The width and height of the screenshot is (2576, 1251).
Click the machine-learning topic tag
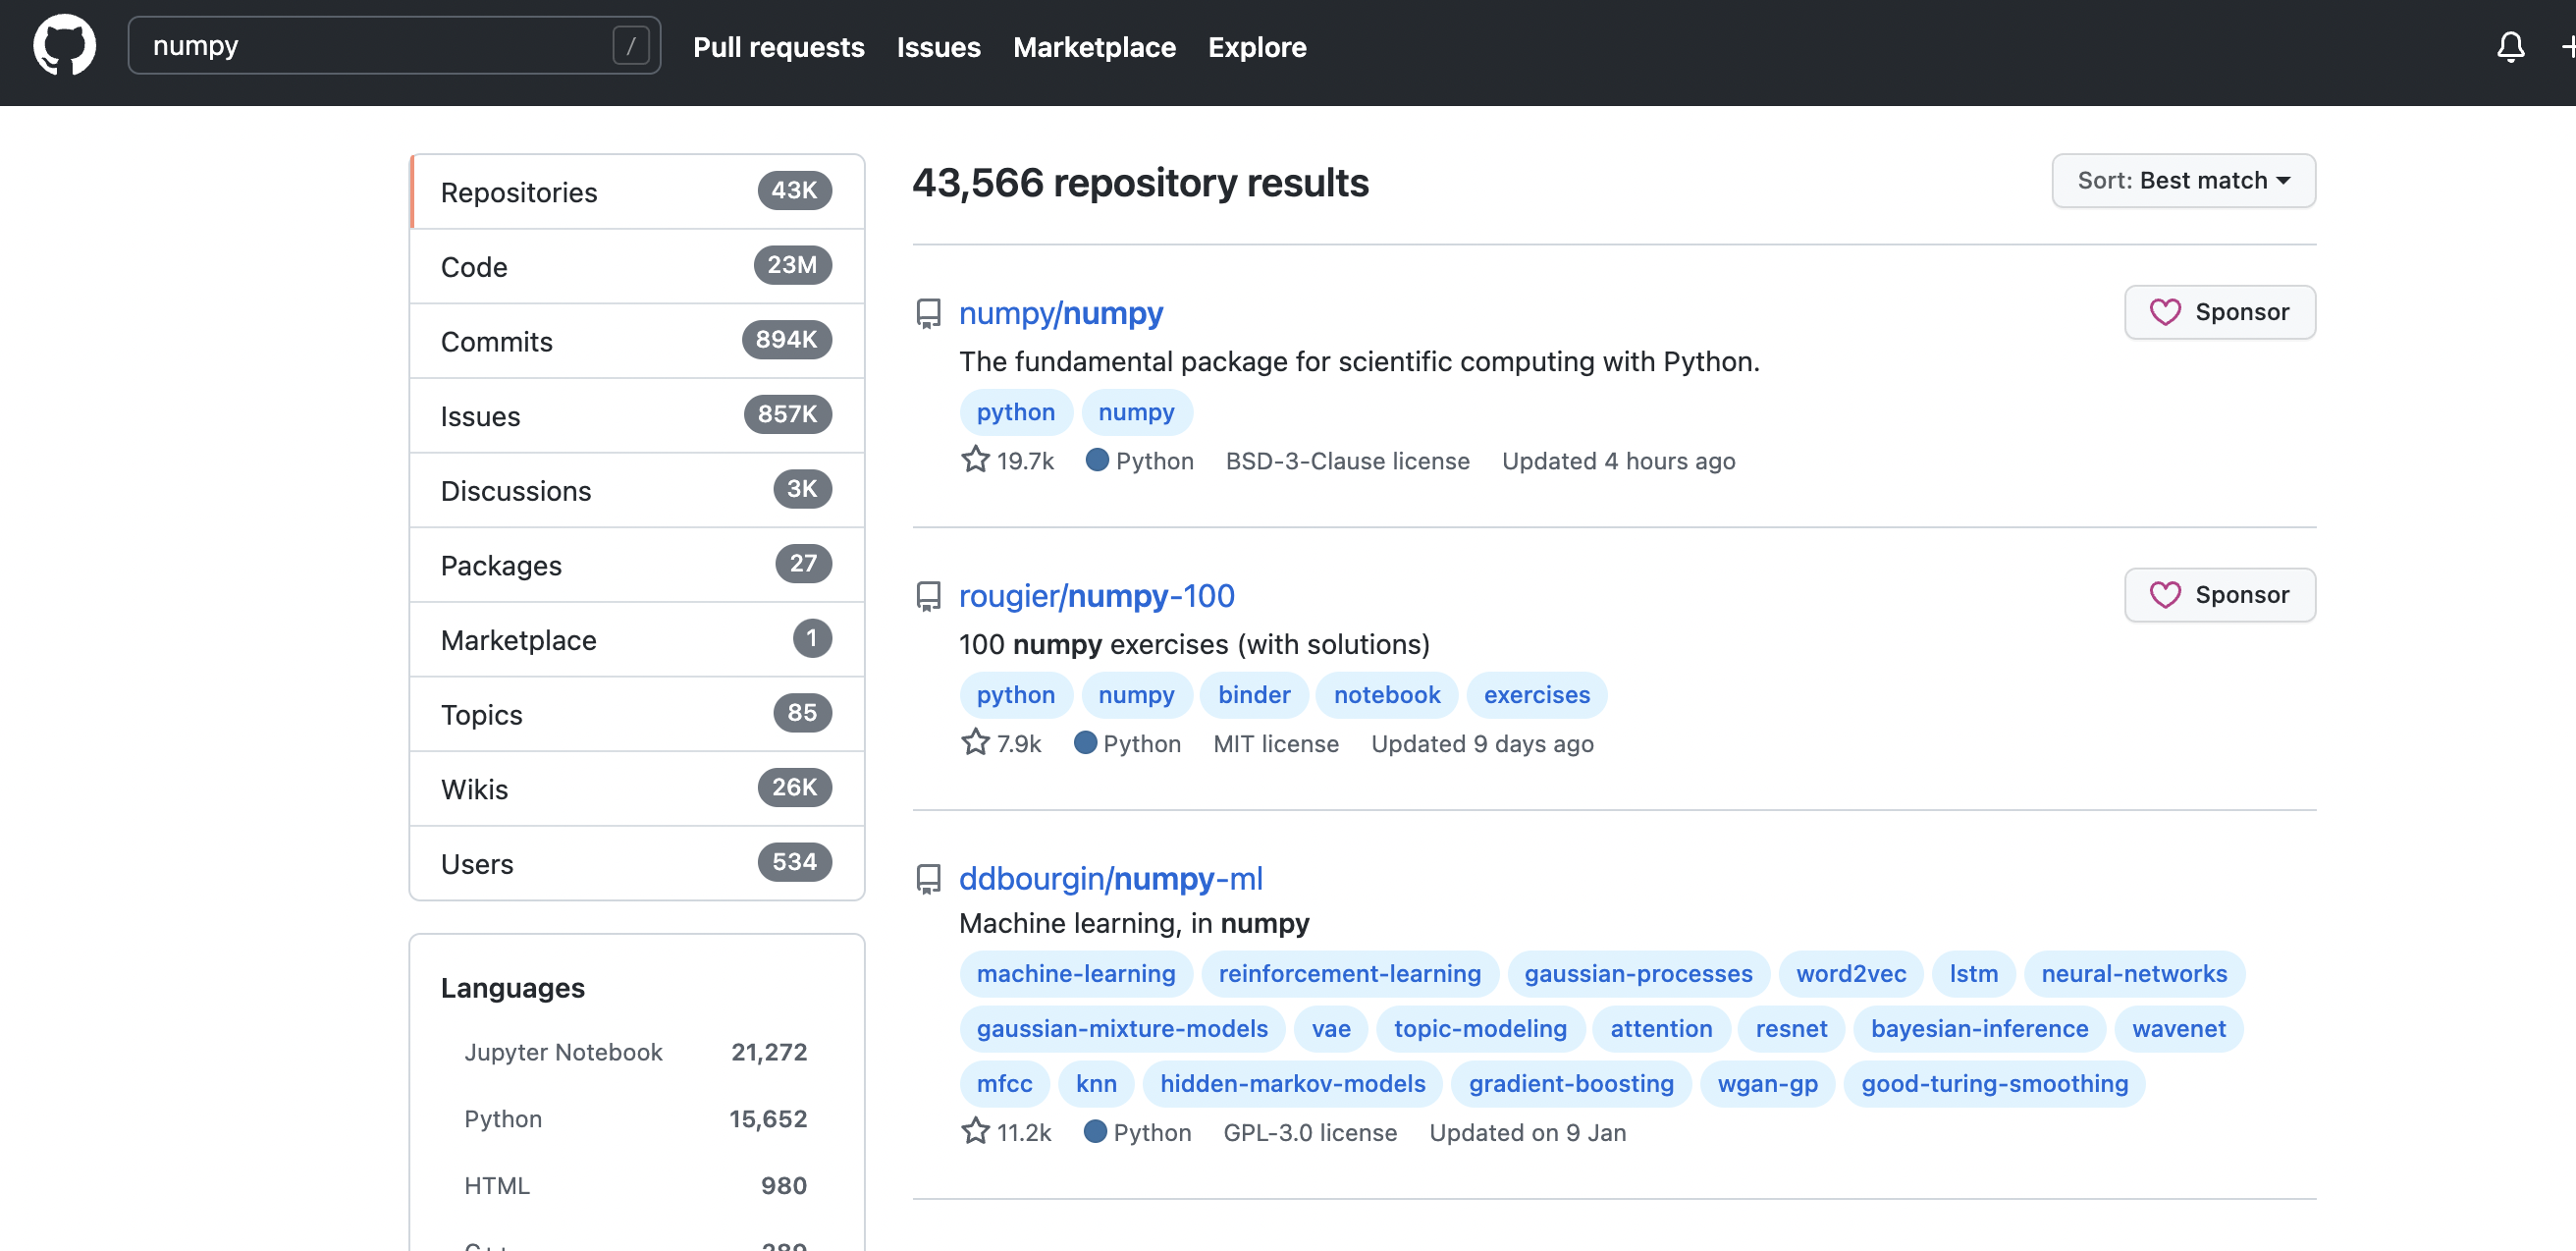pos(1076,974)
